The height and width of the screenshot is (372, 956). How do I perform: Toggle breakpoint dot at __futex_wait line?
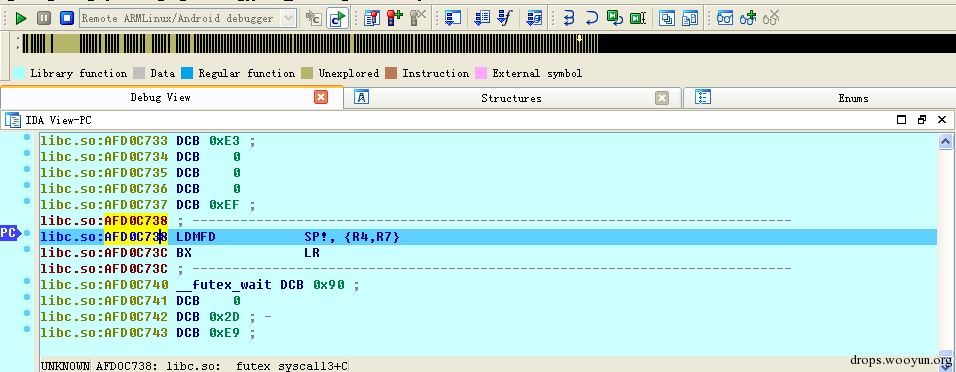click(27, 281)
